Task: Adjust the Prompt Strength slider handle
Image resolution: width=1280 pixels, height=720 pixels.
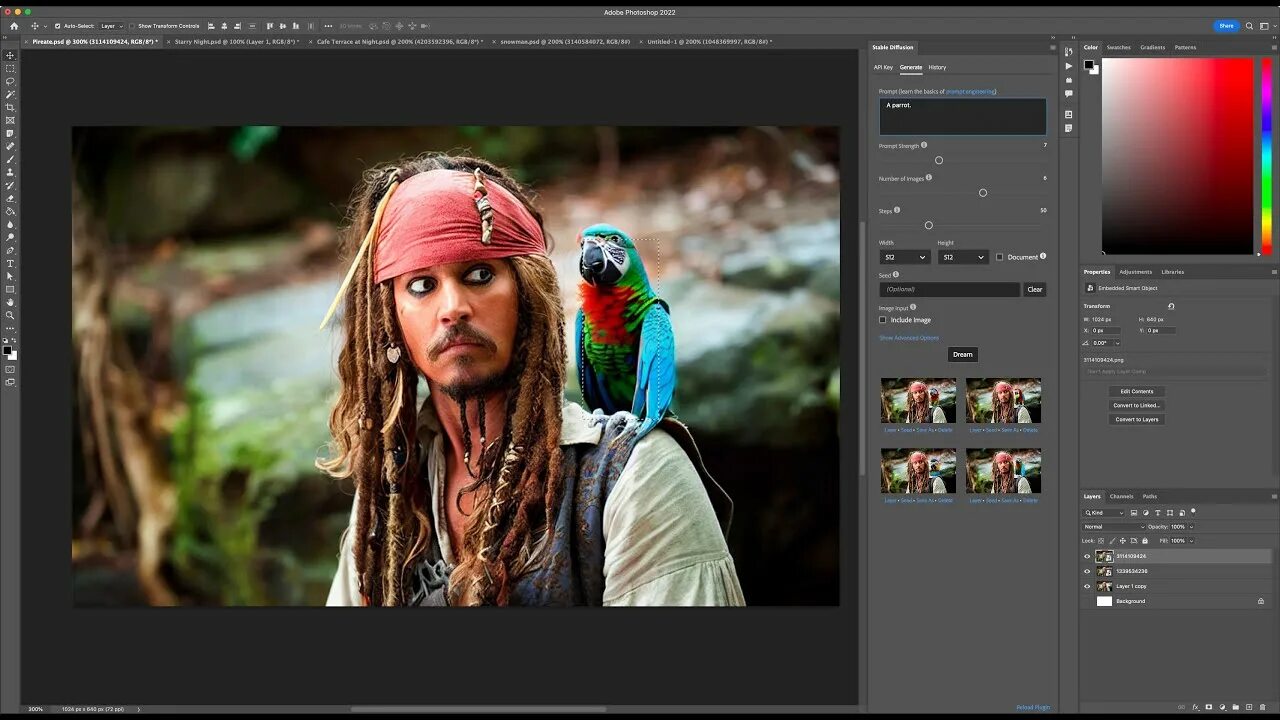Action: click(x=939, y=160)
